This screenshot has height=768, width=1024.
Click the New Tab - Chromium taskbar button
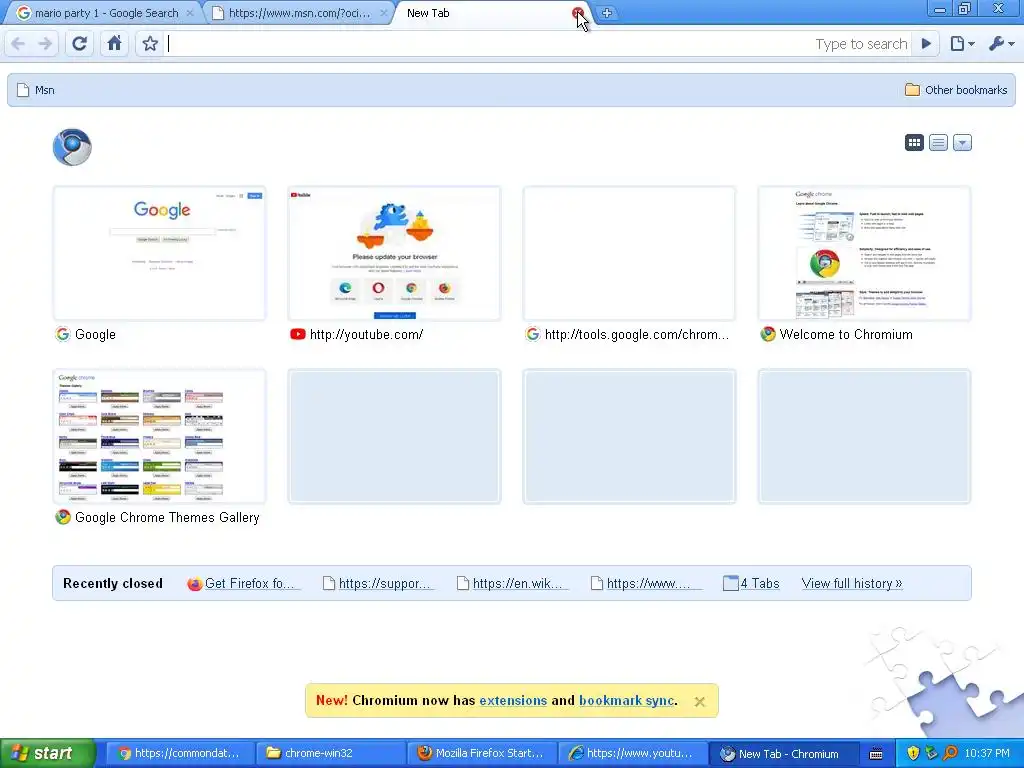[782, 753]
